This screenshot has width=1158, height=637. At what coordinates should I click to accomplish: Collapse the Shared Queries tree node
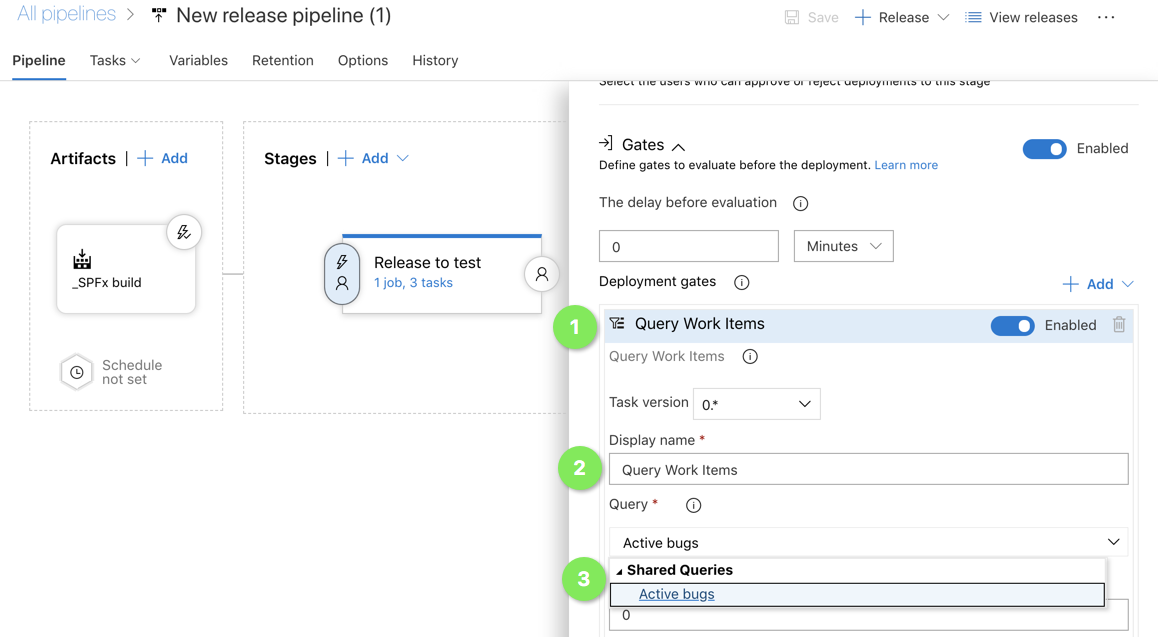620,571
